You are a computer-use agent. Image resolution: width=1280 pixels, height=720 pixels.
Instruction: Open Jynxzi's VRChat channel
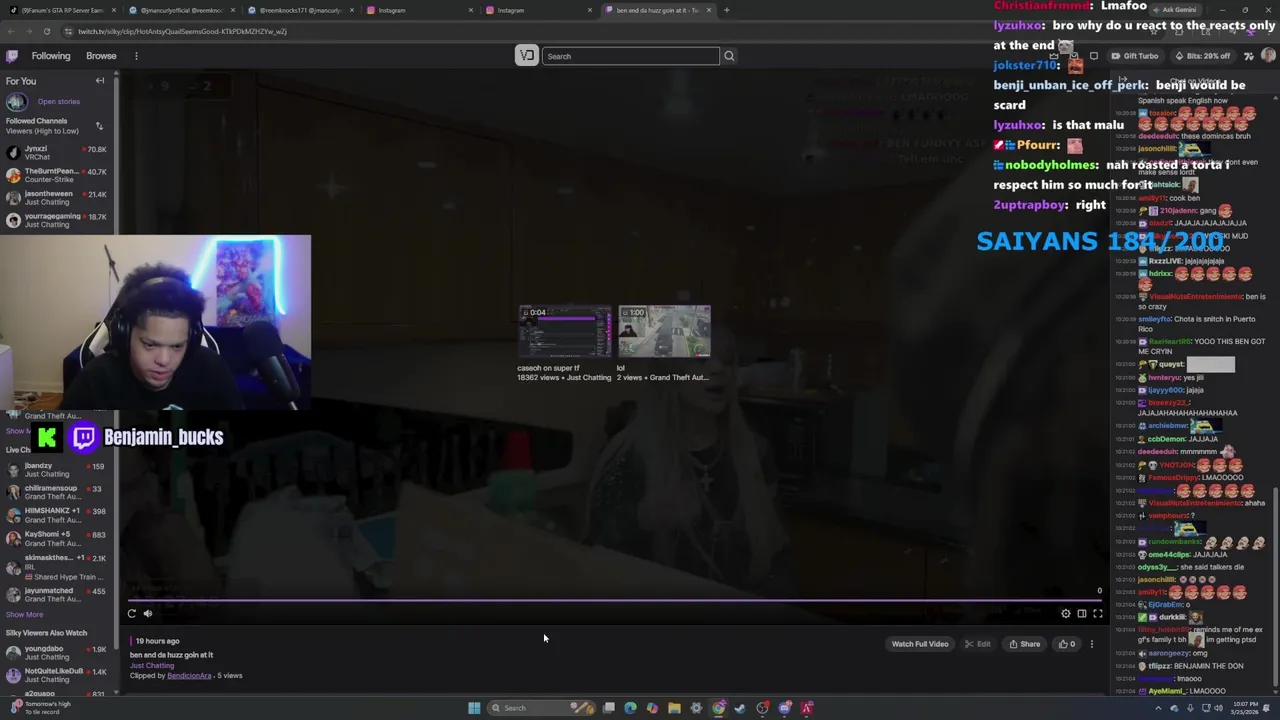click(x=57, y=153)
